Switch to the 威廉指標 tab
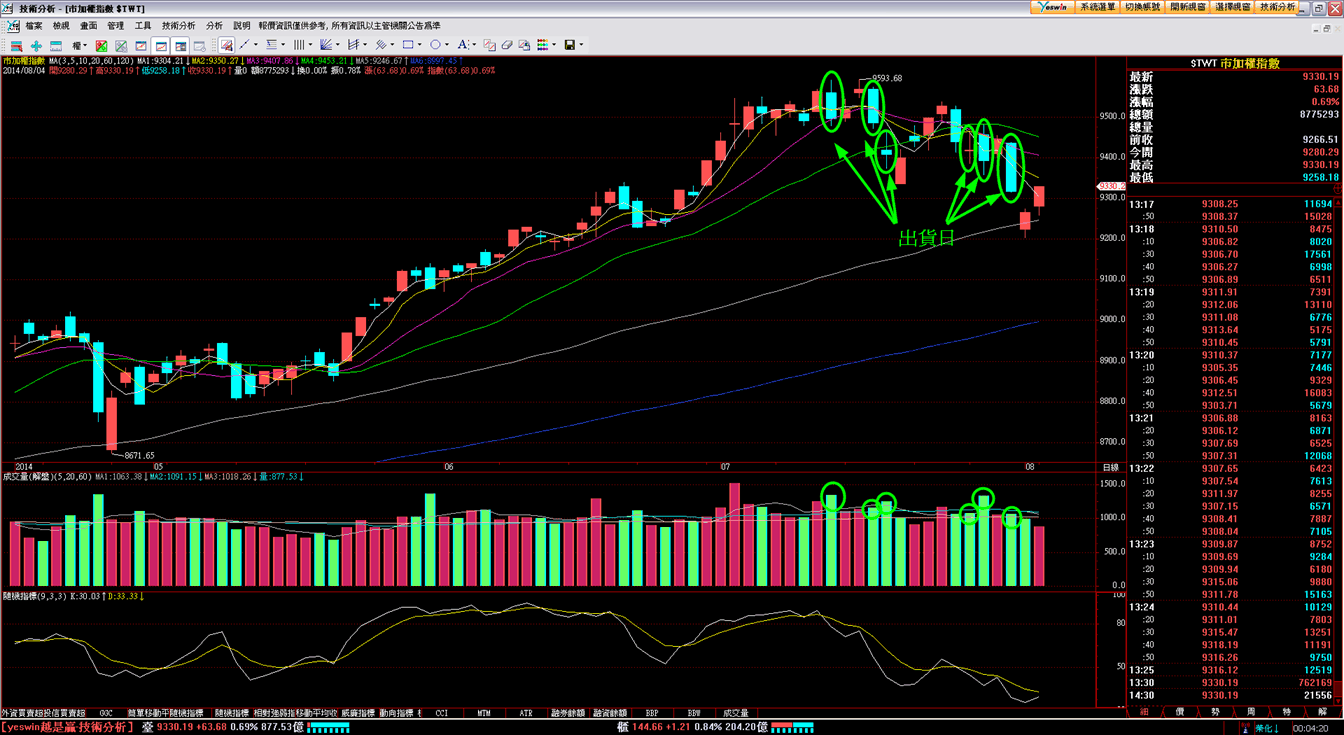Viewport: 1344px width, 735px height. (357, 713)
